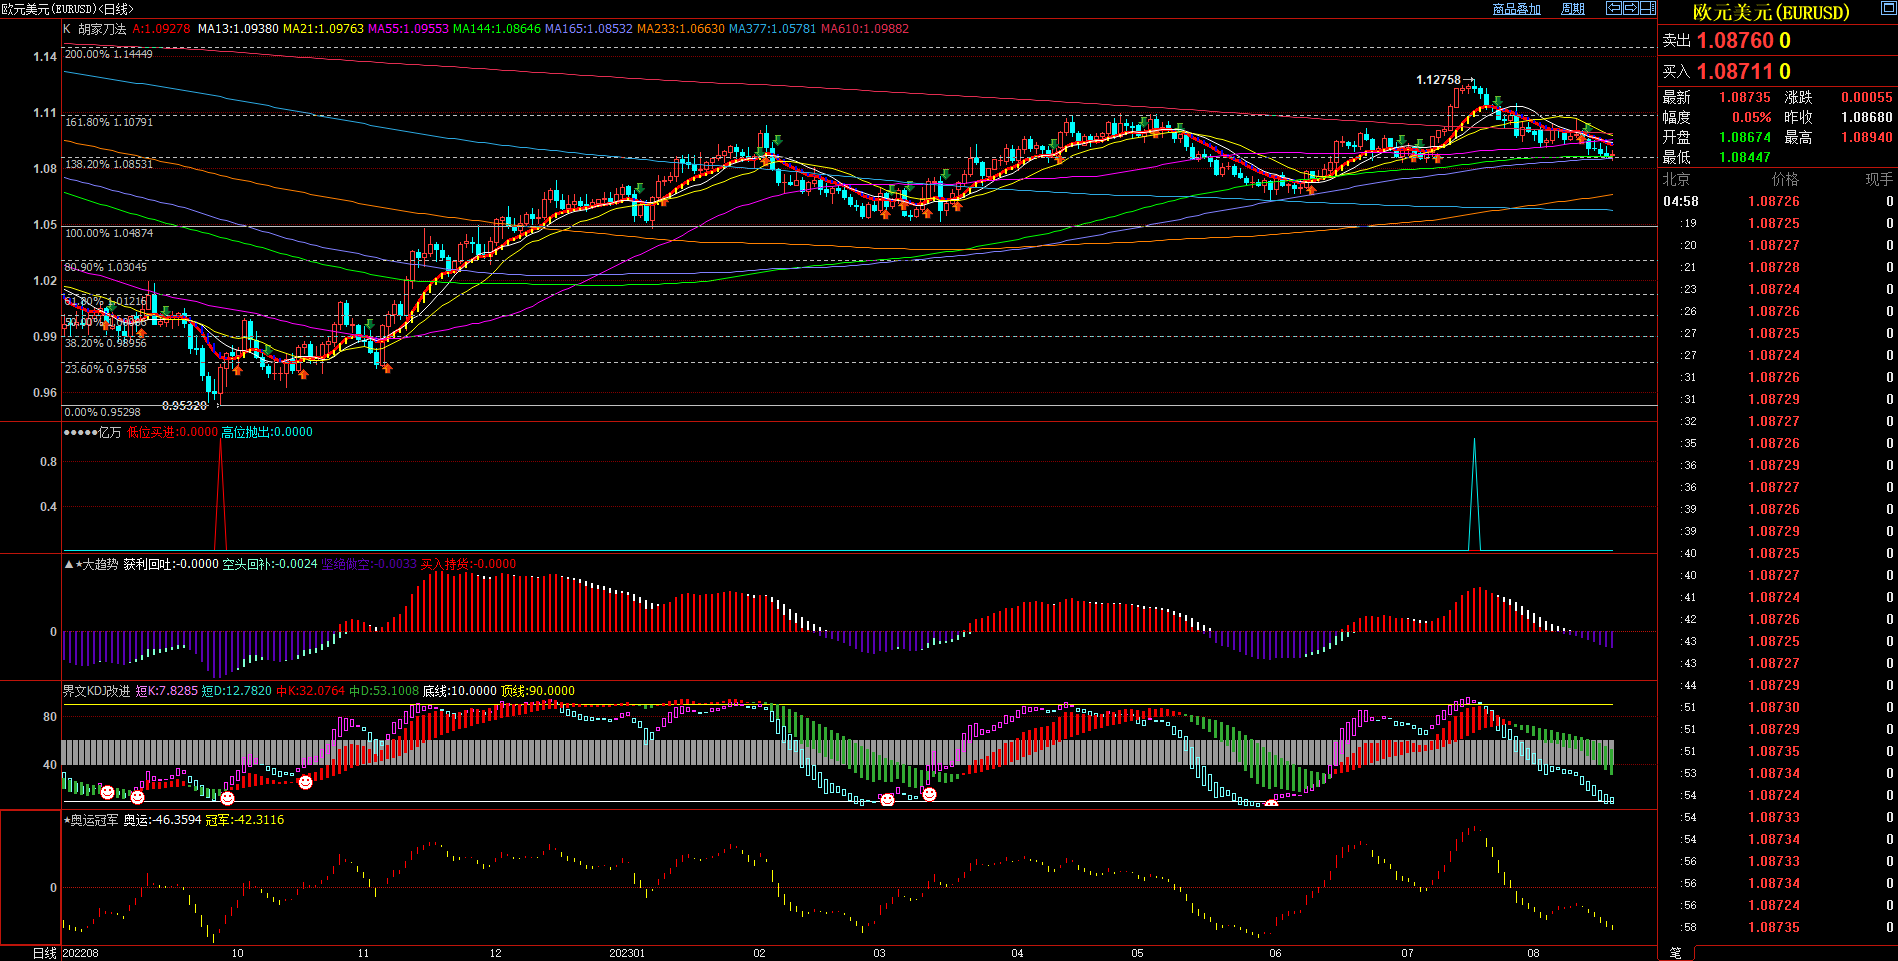Click the left arrow navigation icon
Viewport: 1898px width, 961px height.
click(x=1614, y=8)
